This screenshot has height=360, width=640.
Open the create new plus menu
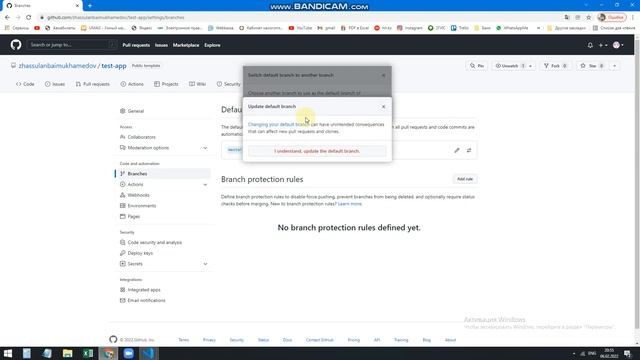coord(603,45)
